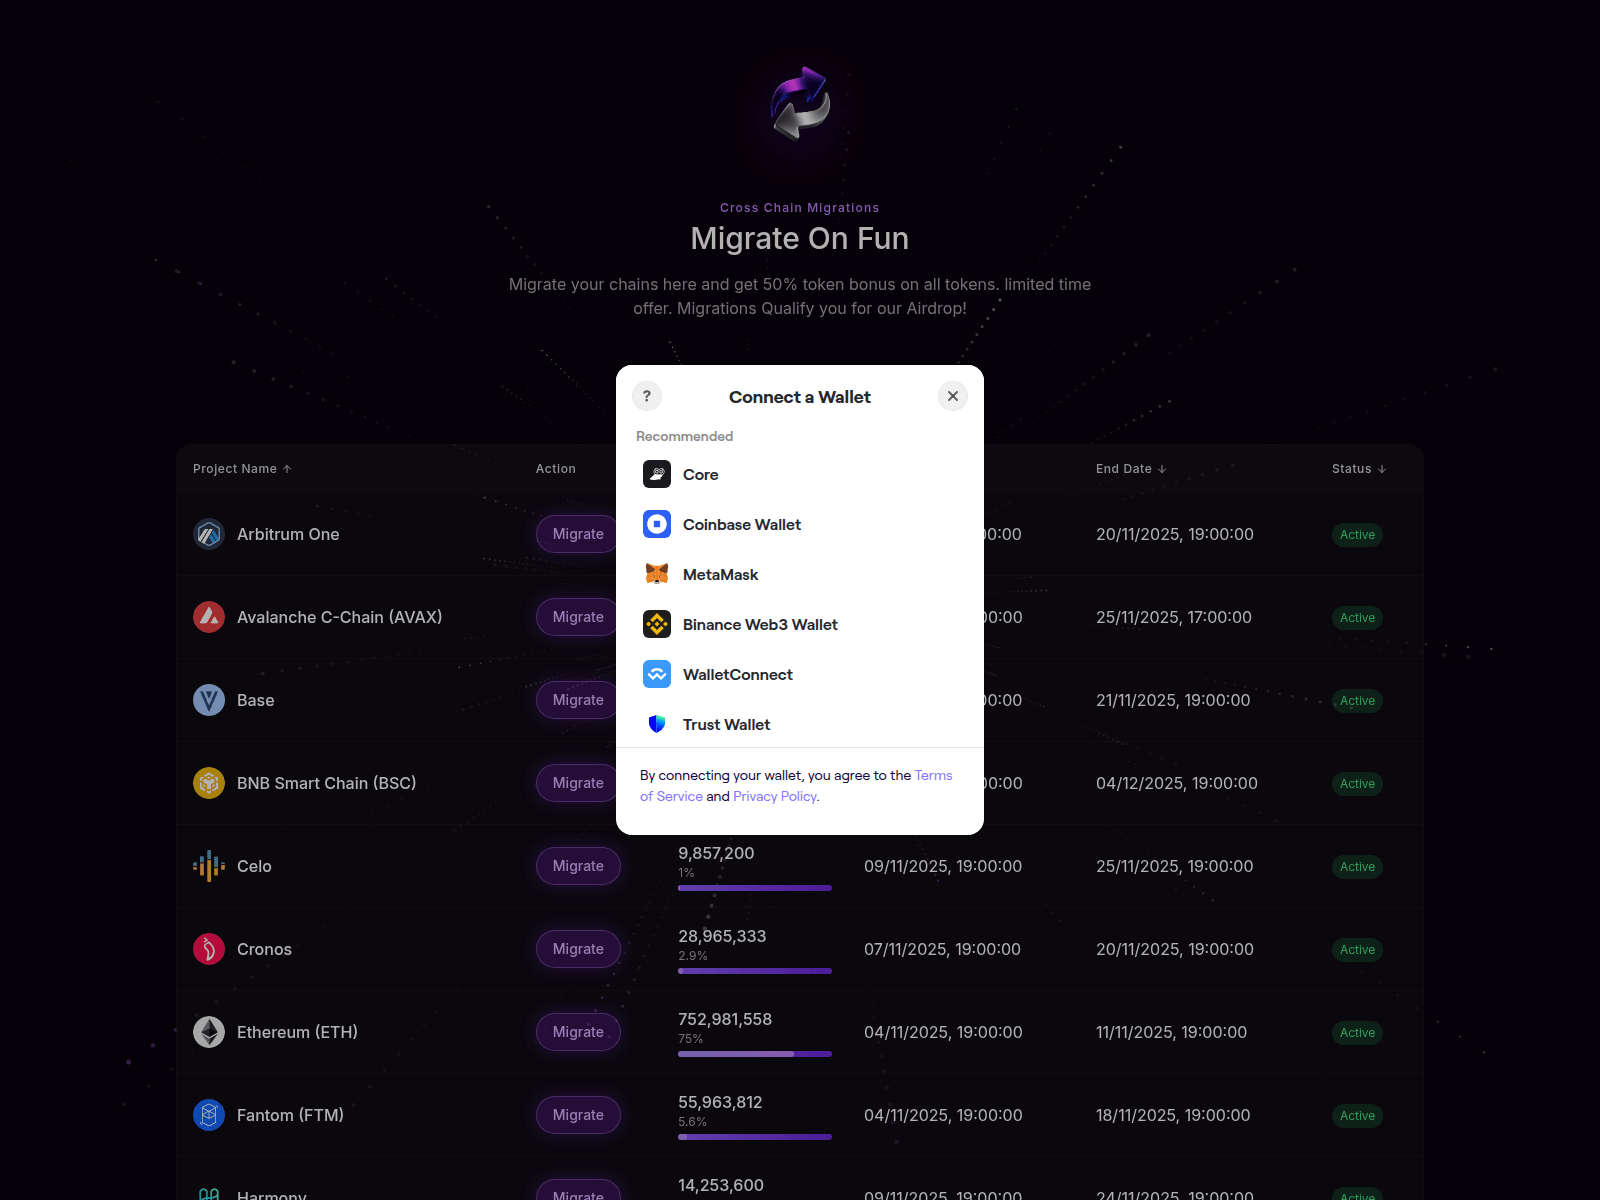Migrate the Ethereum chain

click(578, 1032)
